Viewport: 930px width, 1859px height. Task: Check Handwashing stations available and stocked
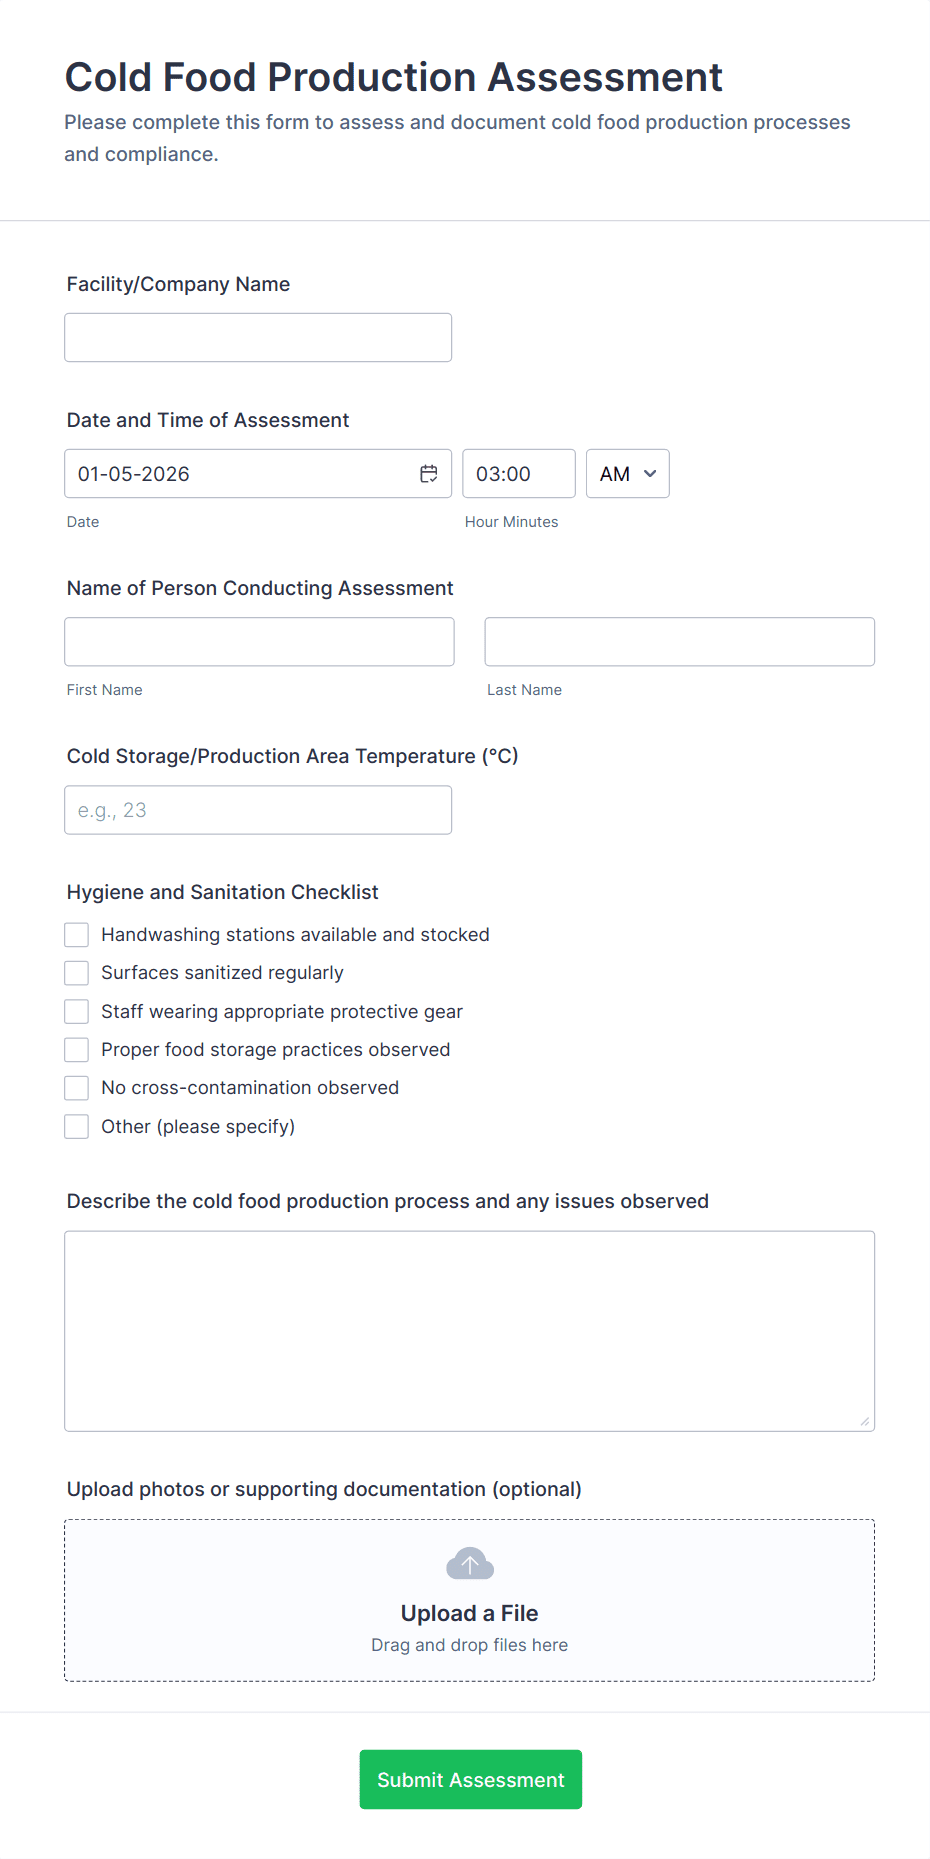76,934
